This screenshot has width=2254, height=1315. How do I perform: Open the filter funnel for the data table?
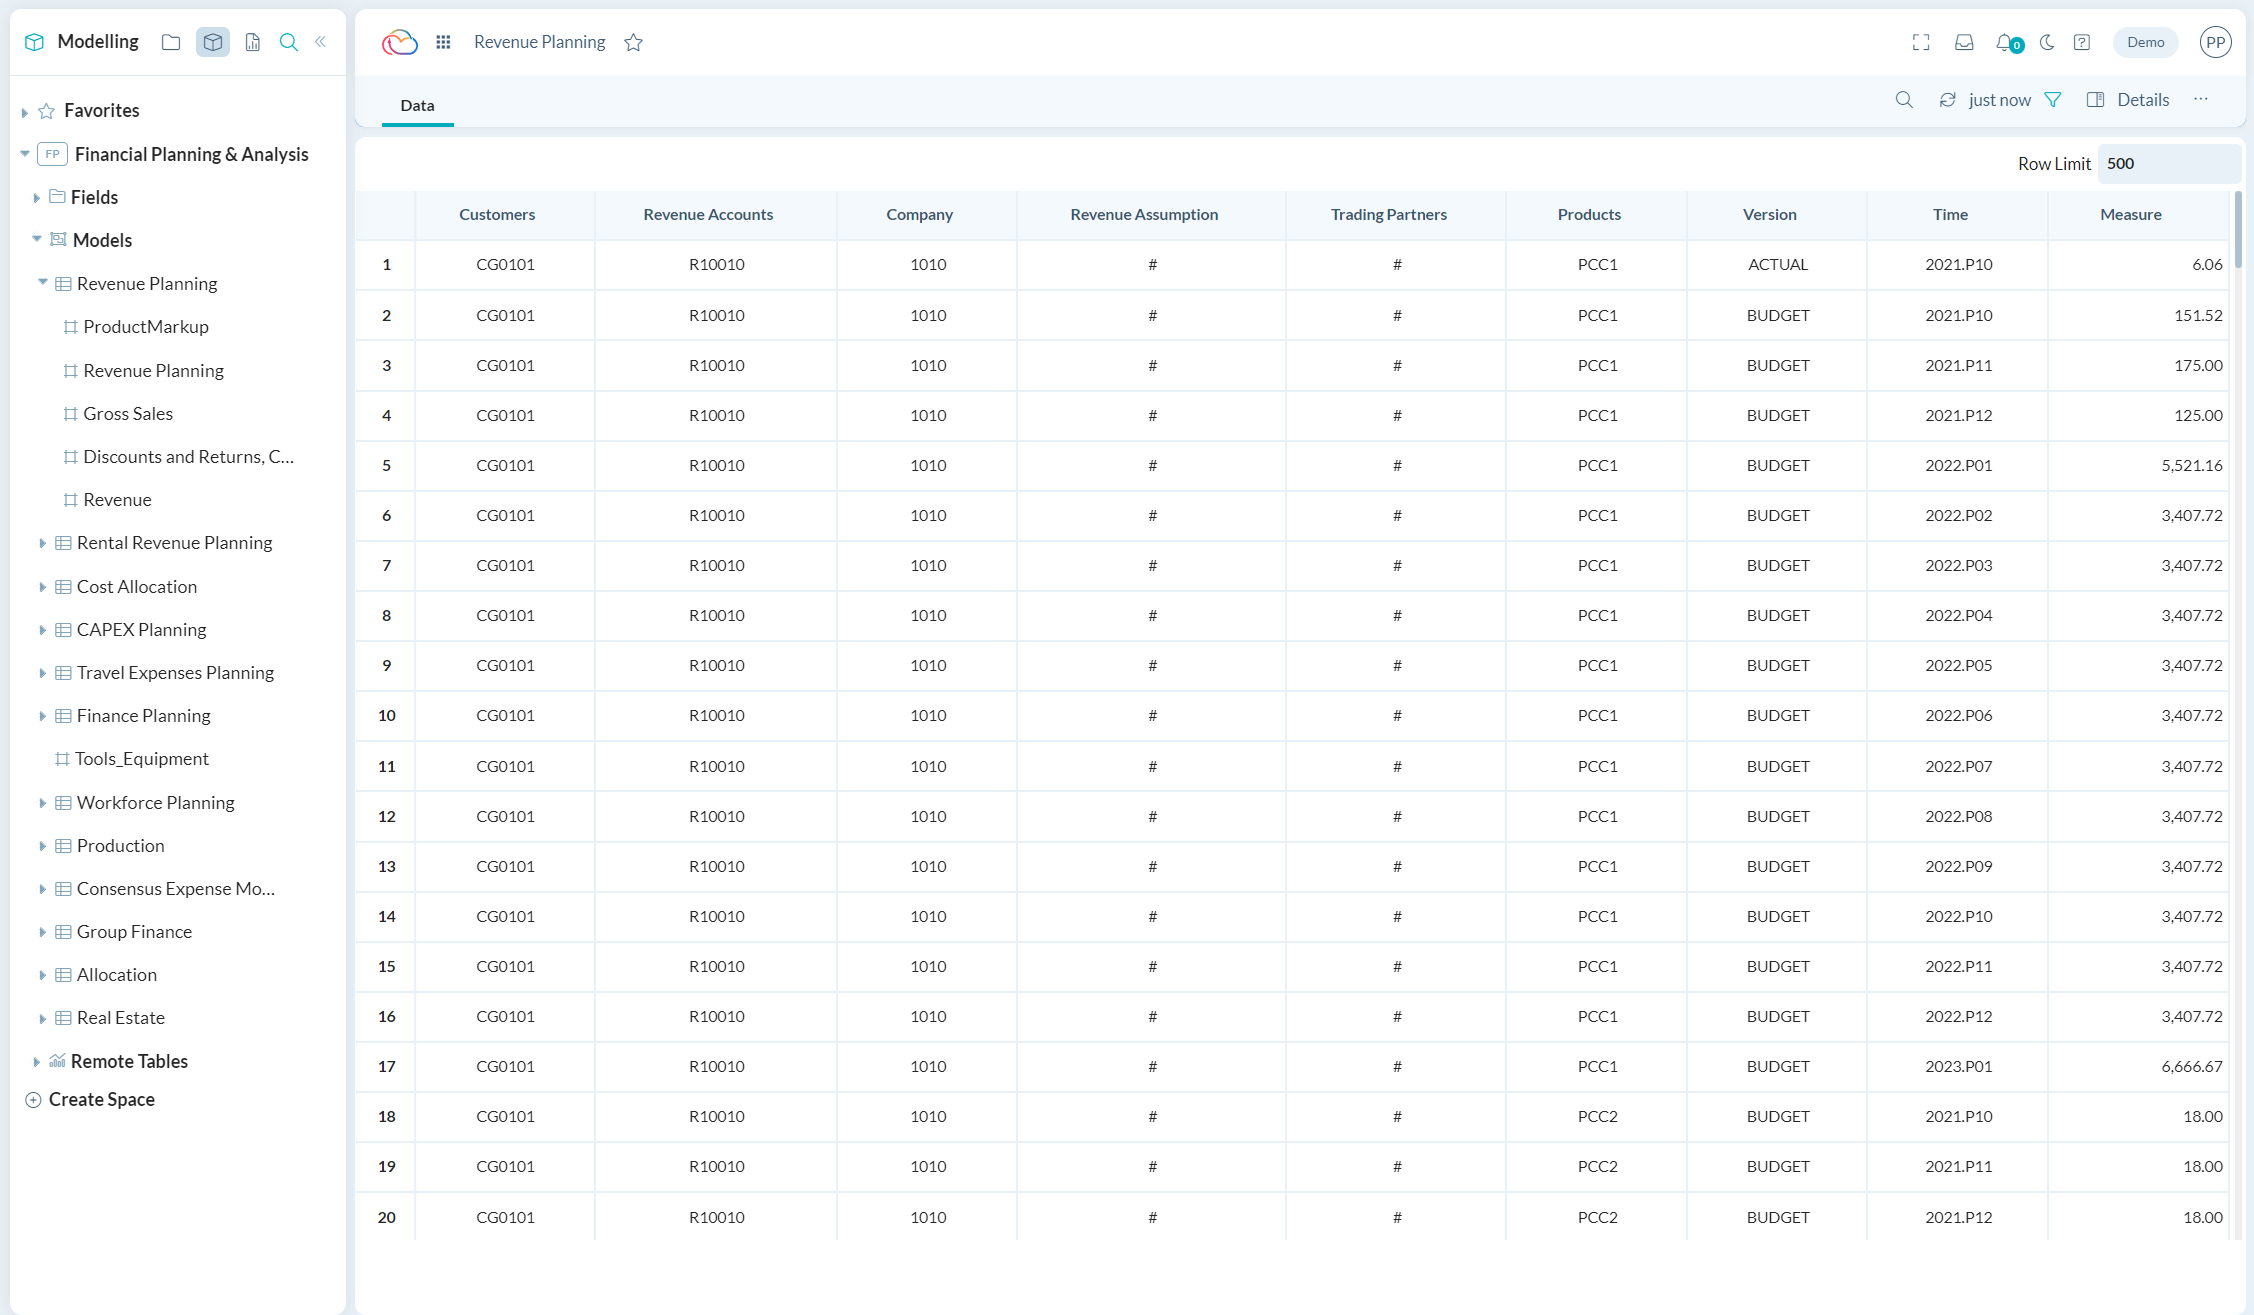(x=2054, y=99)
